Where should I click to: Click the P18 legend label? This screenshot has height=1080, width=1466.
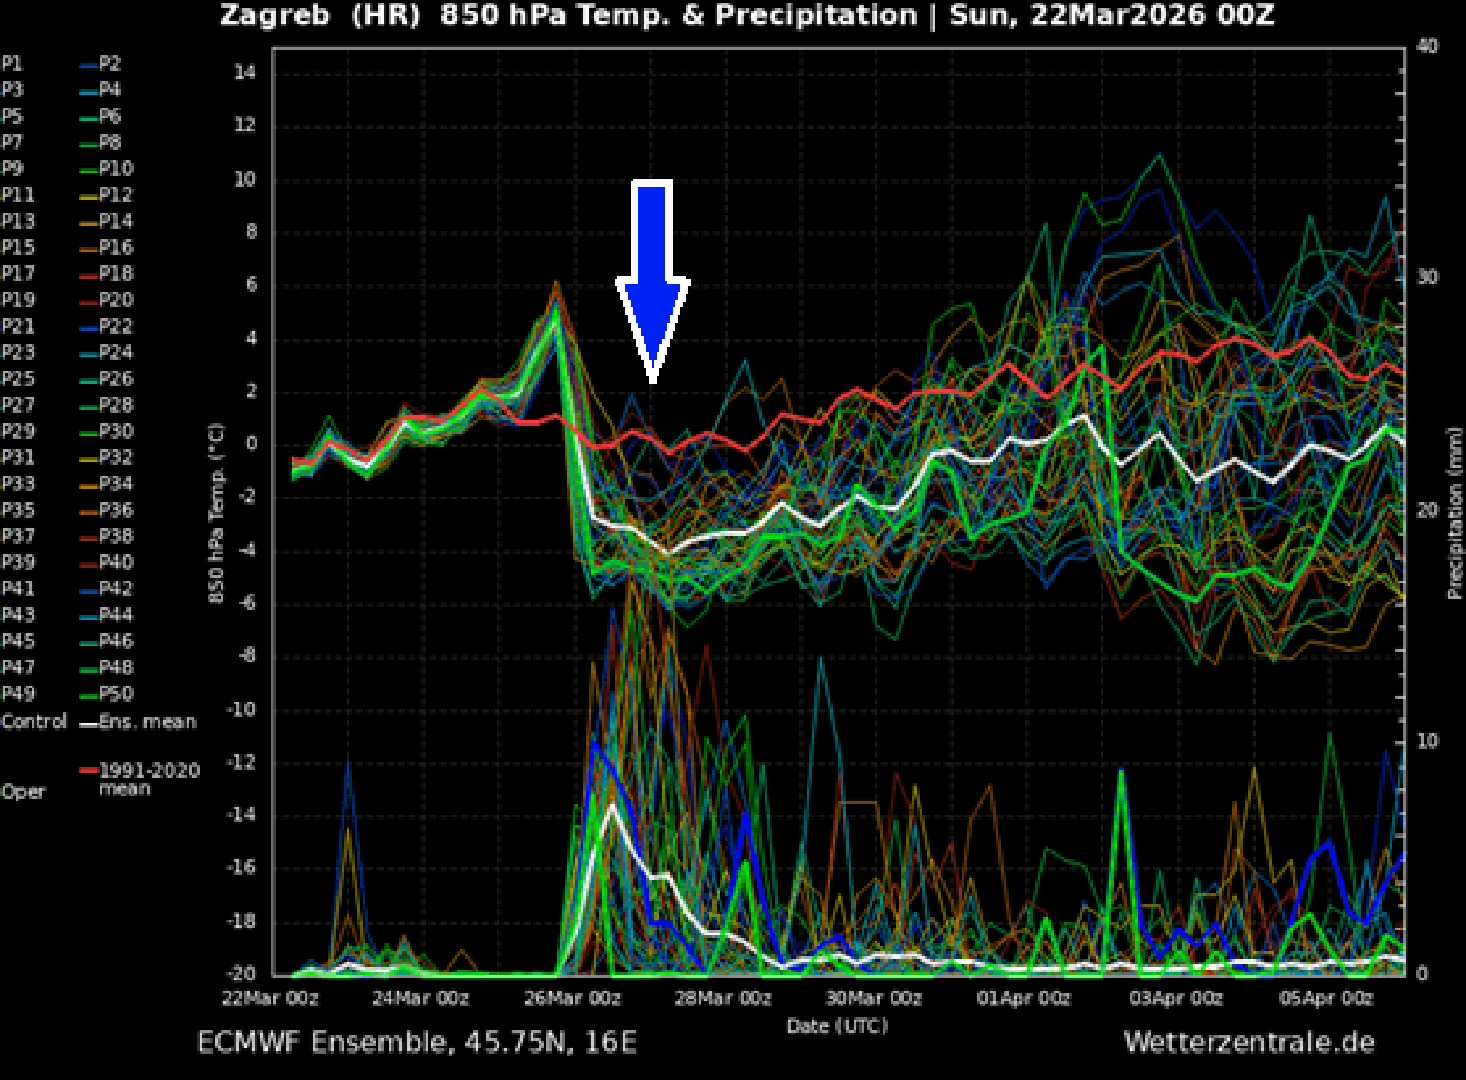pos(116,273)
